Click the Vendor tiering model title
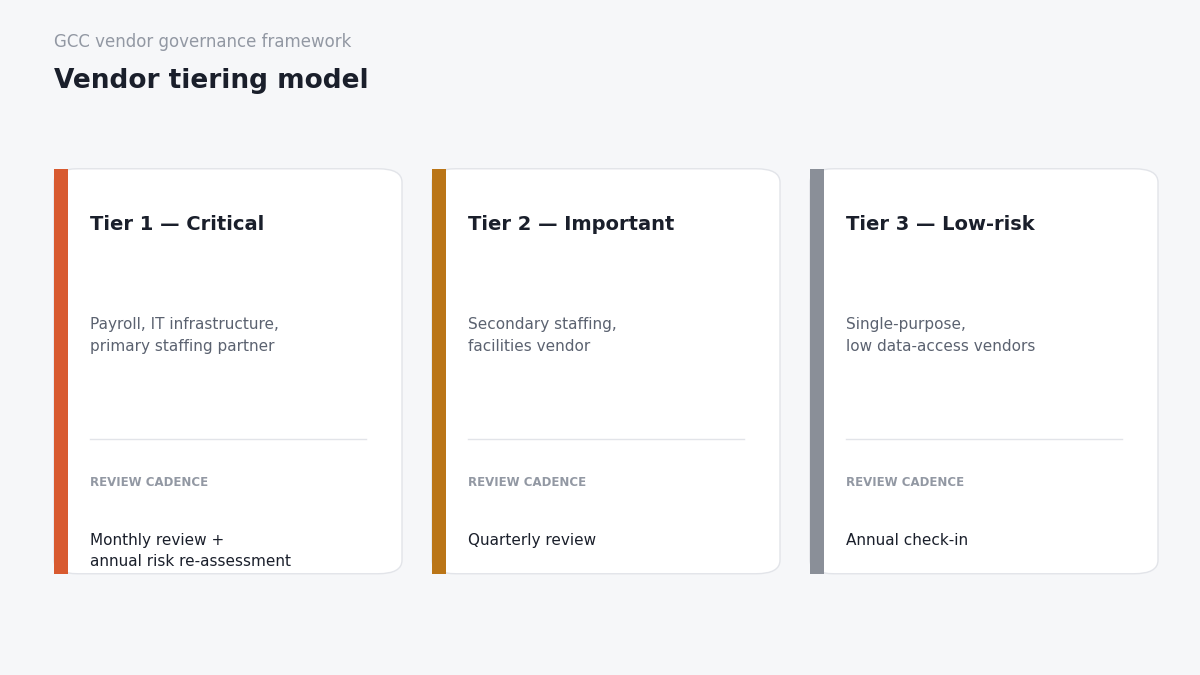1200x675 pixels. [x=211, y=81]
